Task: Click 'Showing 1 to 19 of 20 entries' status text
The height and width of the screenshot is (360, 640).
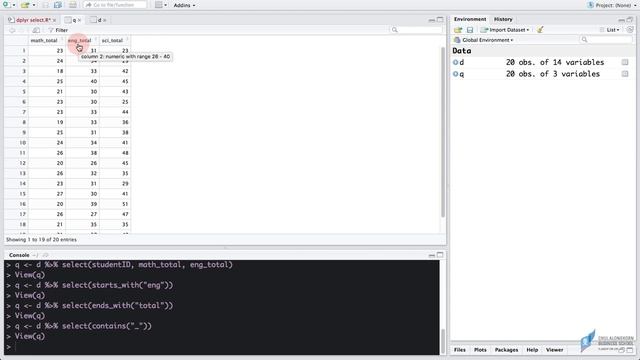Action: click(41, 240)
